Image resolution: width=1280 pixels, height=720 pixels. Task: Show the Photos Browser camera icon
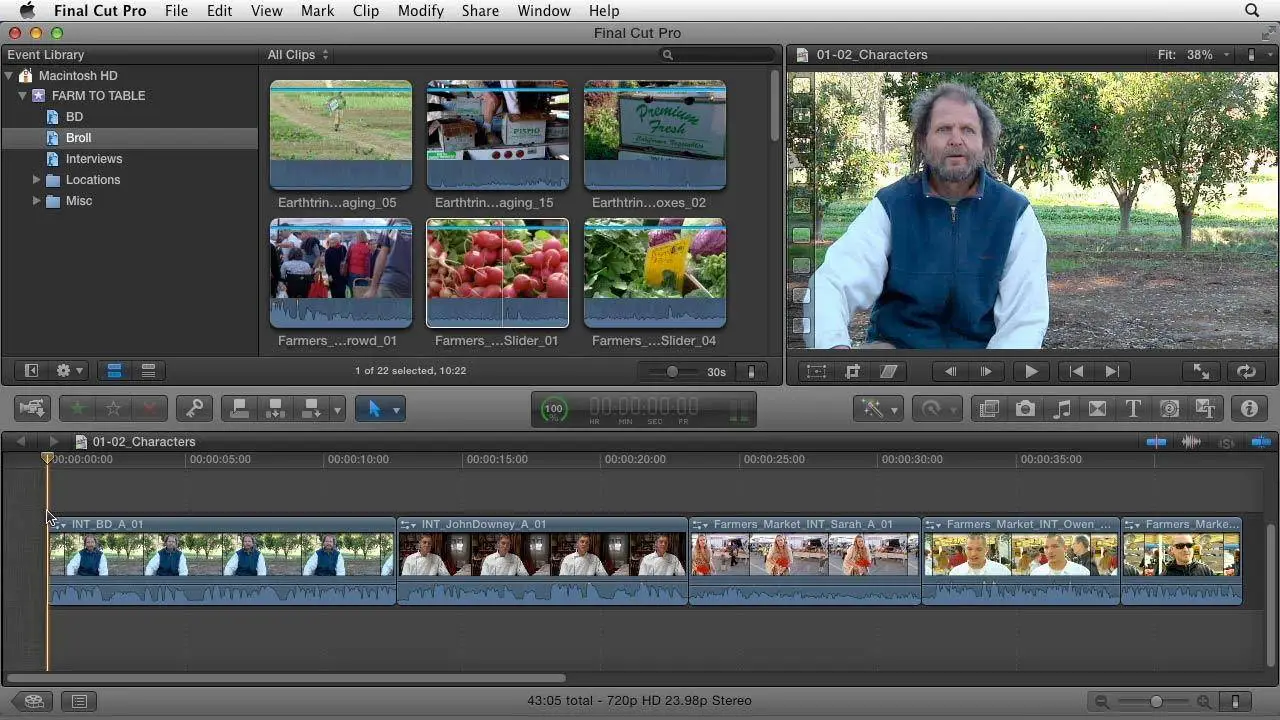(x=1025, y=409)
